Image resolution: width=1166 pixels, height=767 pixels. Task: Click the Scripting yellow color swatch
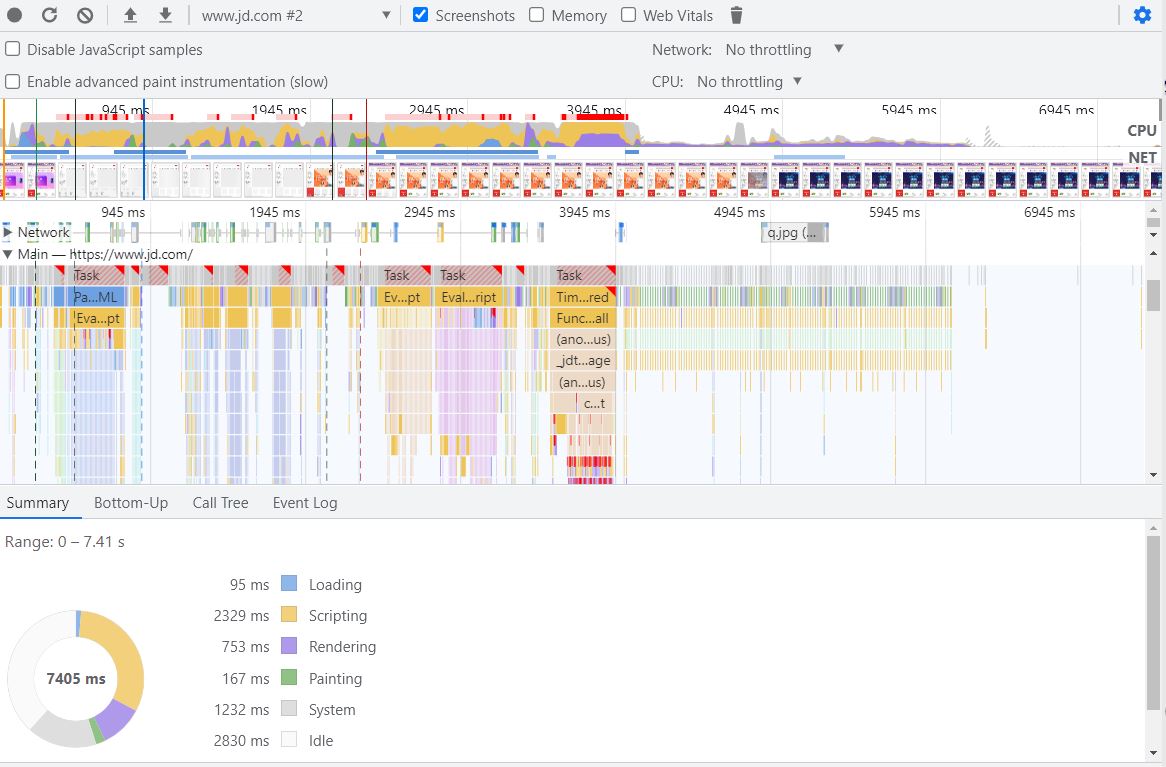click(x=289, y=615)
